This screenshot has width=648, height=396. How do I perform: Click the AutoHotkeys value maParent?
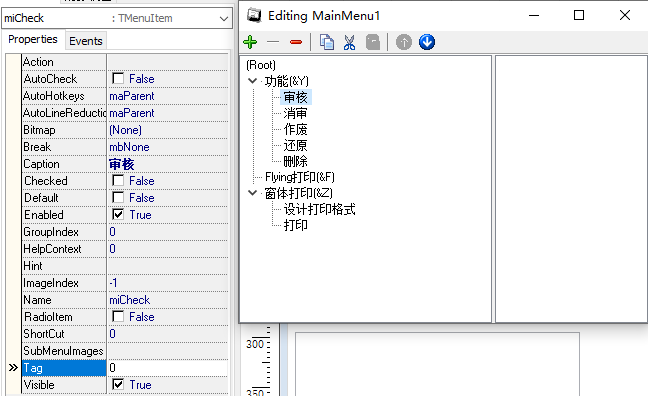[x=131, y=96]
